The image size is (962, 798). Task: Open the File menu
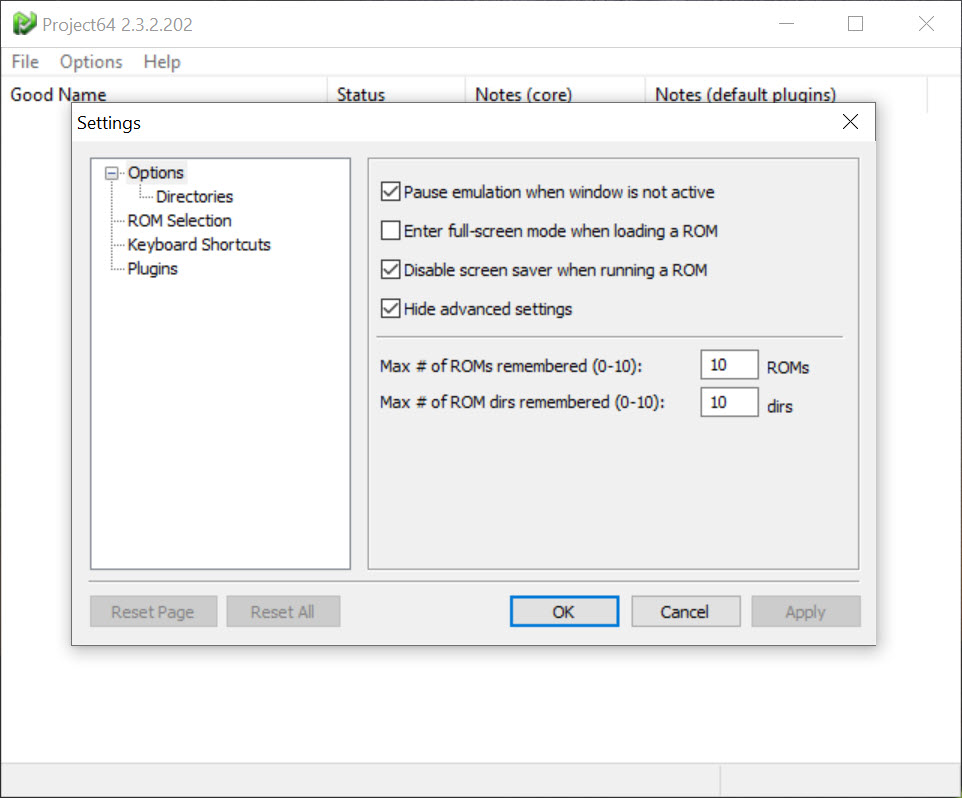25,62
